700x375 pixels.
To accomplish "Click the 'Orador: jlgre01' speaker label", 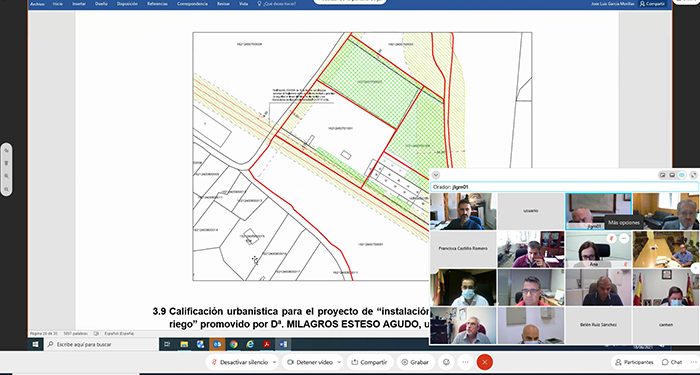I will tap(450, 187).
